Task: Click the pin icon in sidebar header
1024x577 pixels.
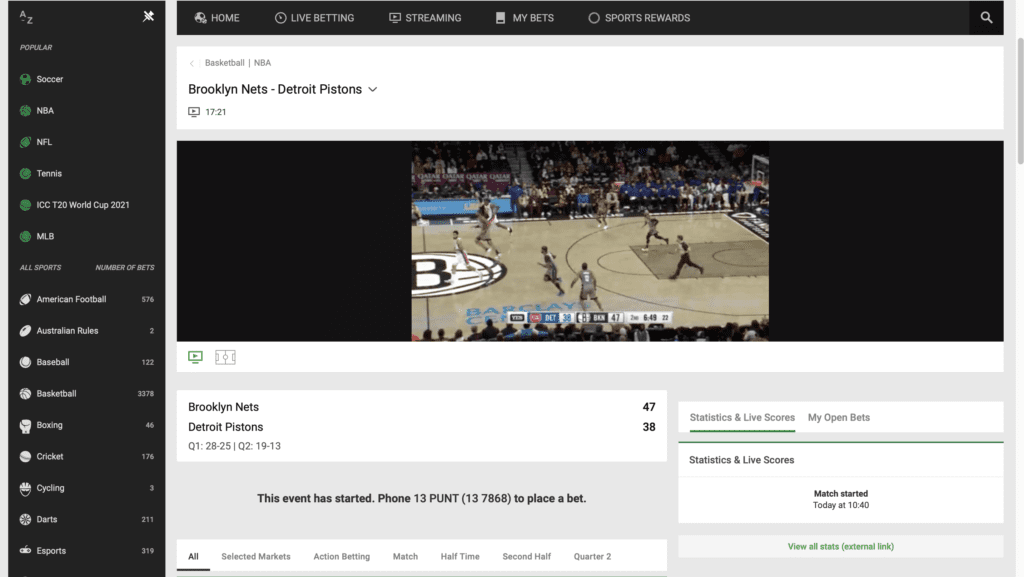Action: [x=149, y=16]
